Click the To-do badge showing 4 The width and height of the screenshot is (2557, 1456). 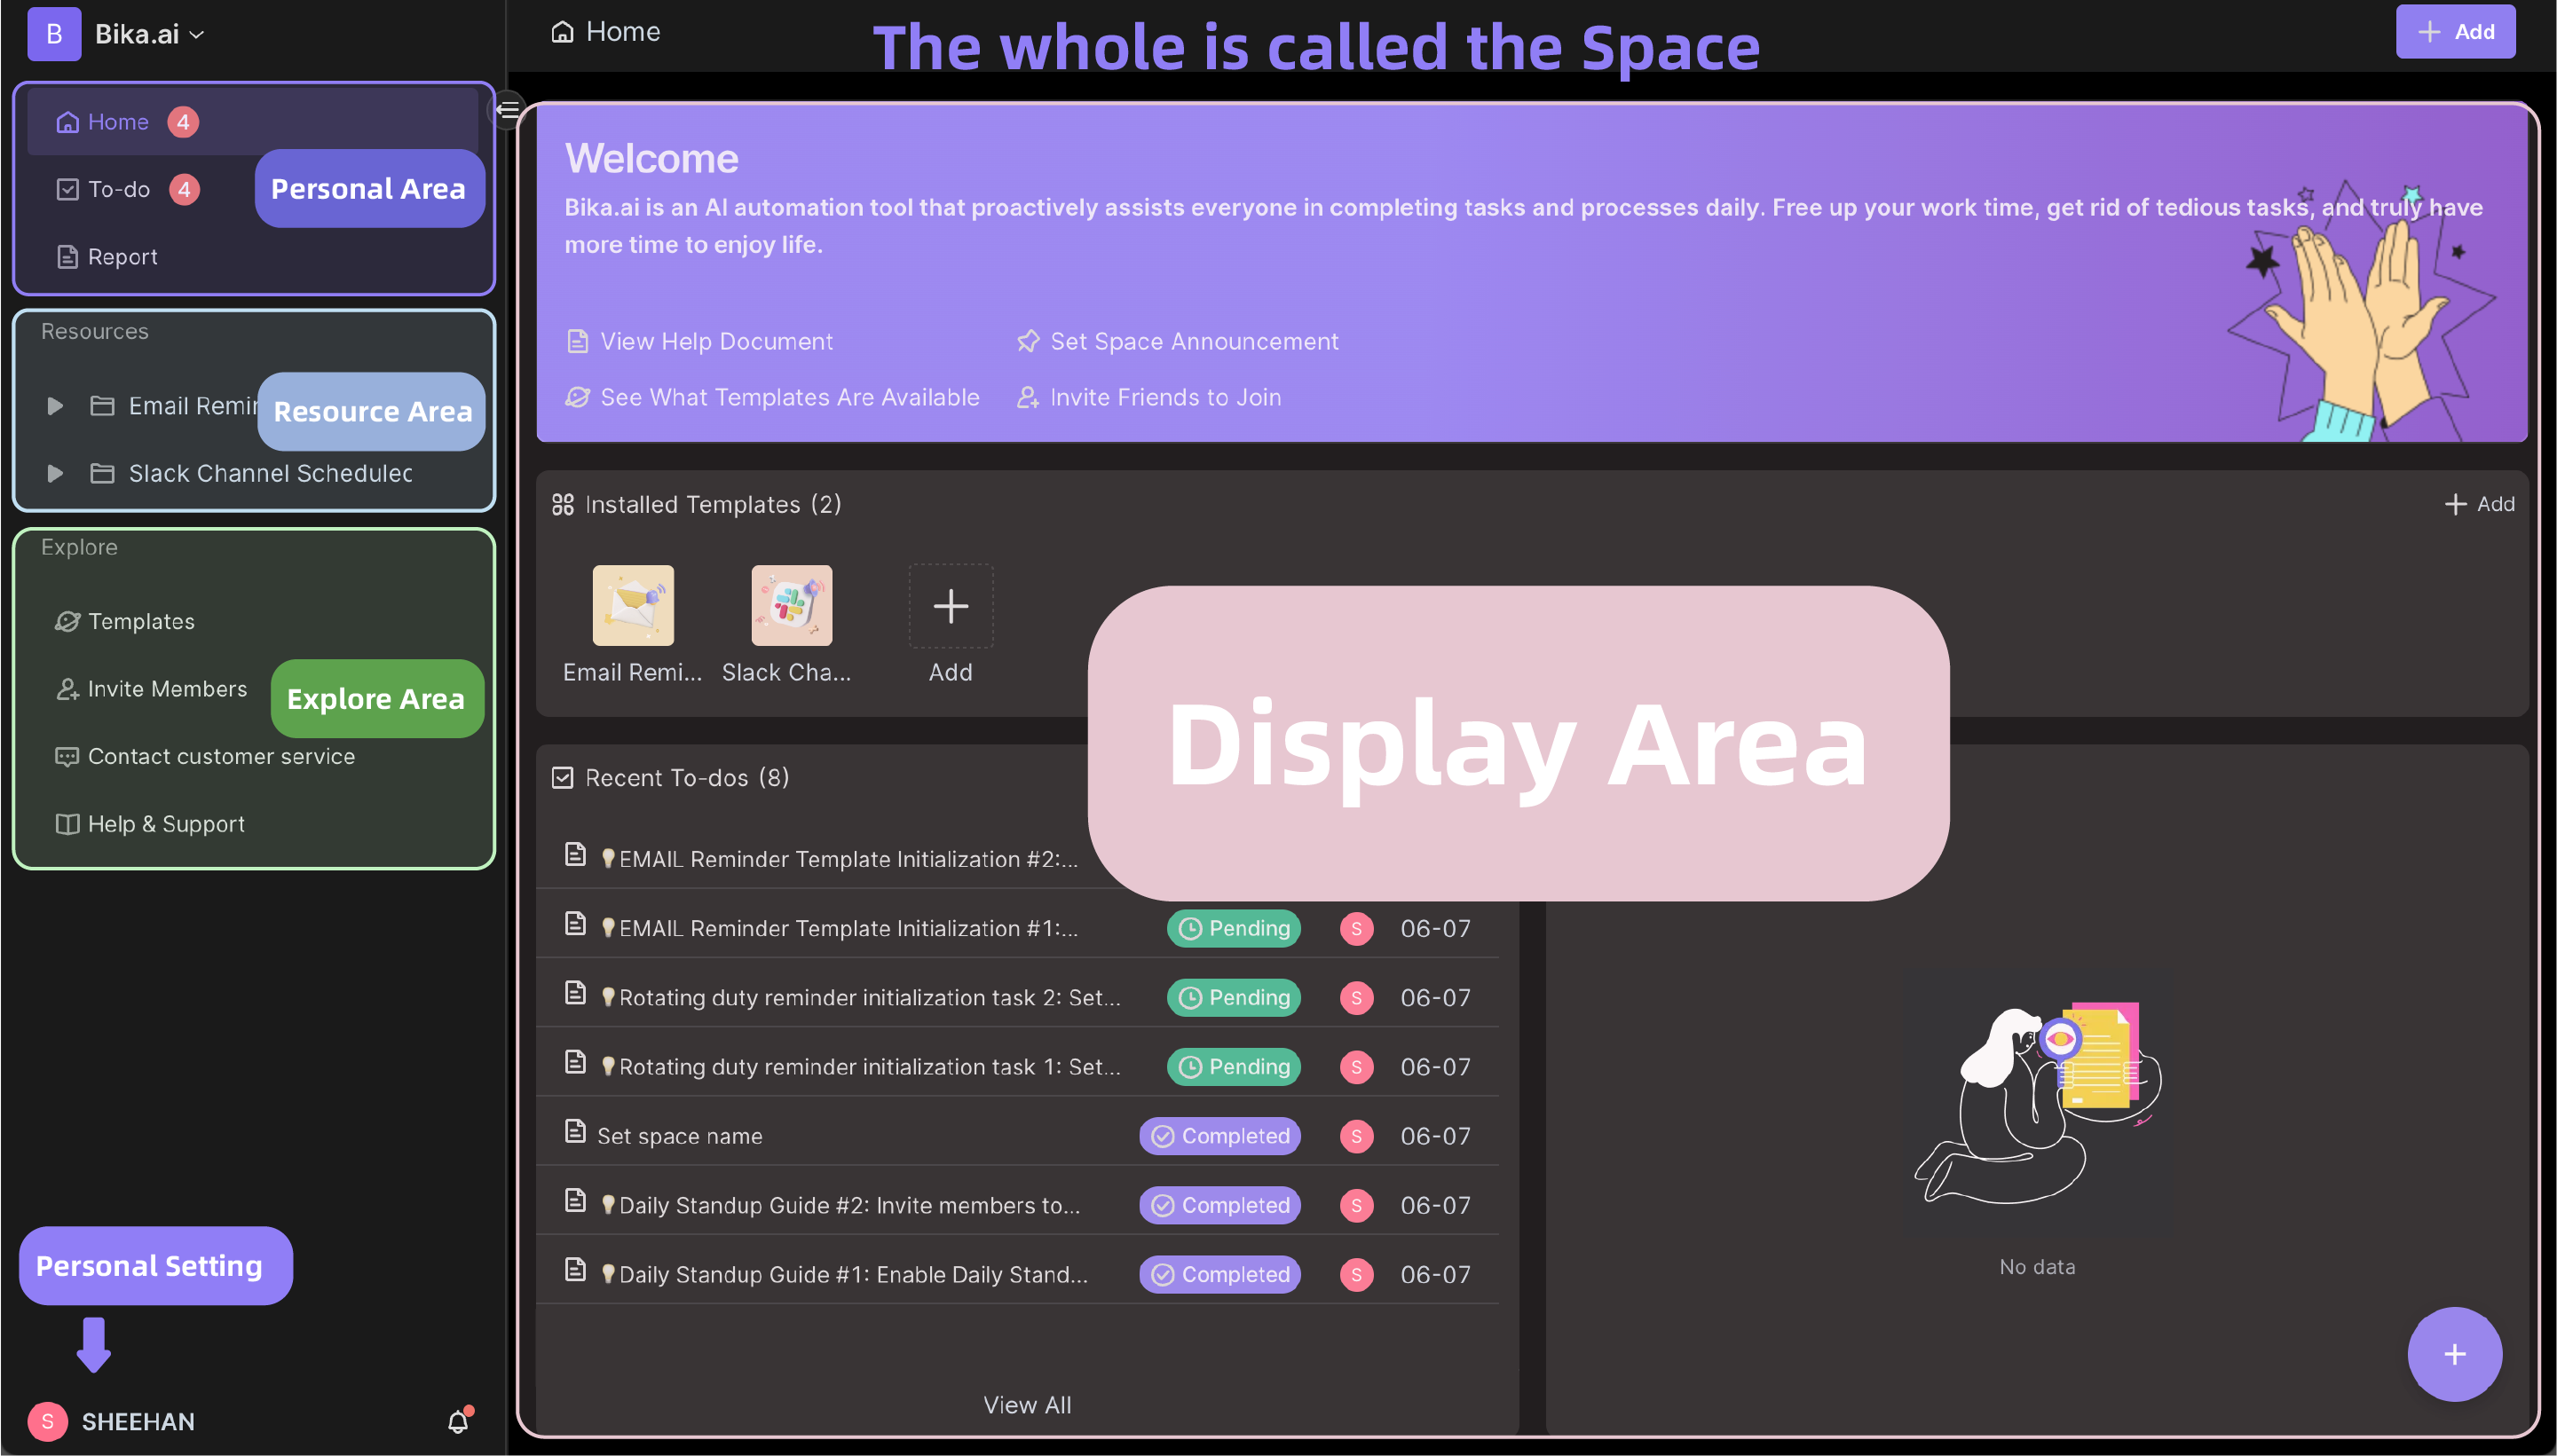coord(184,189)
